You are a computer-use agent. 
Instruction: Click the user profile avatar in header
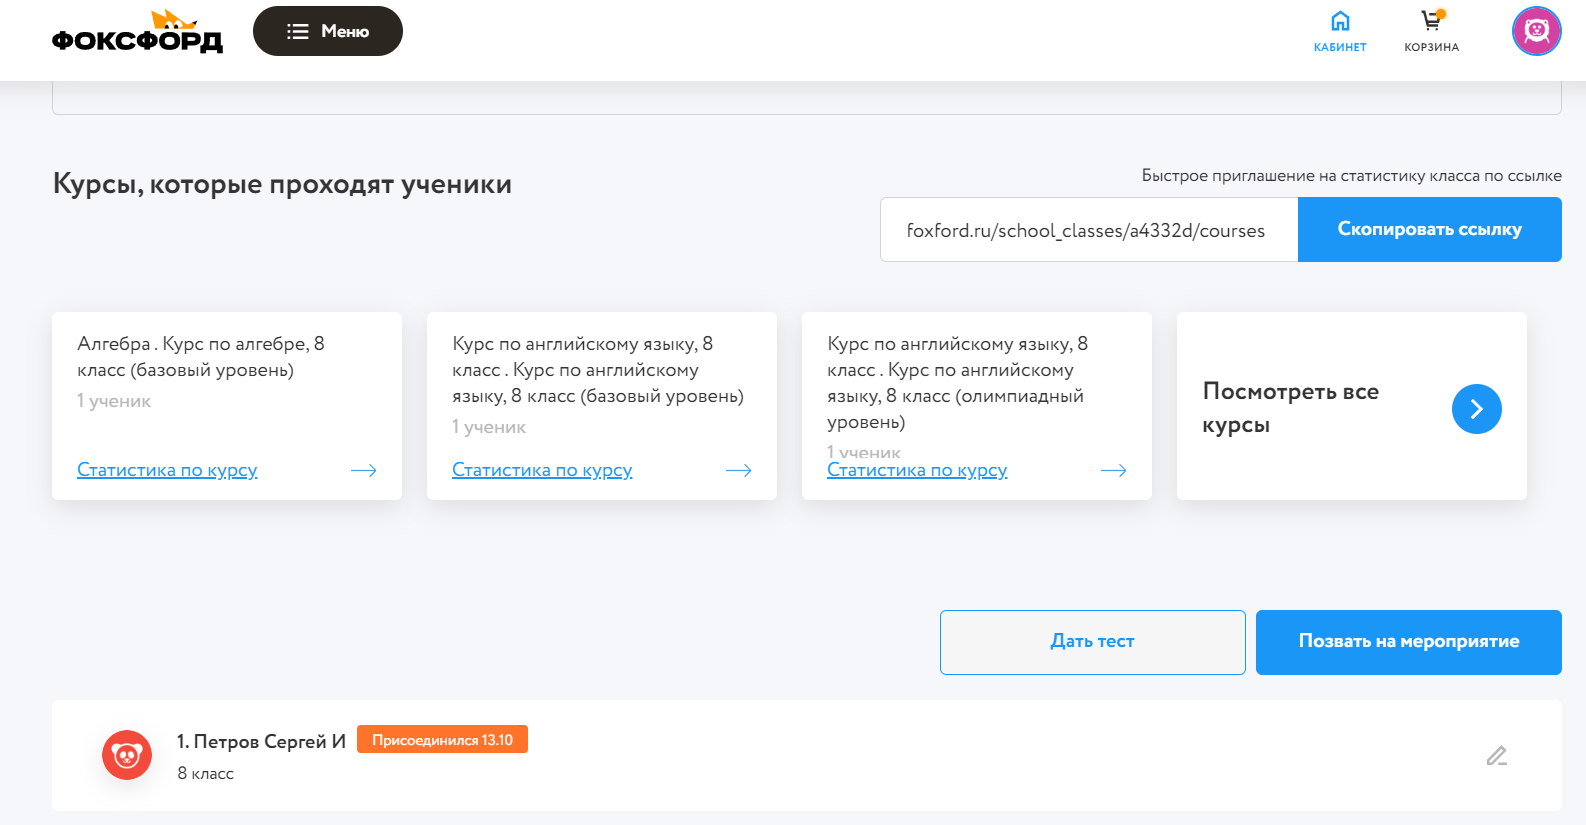tap(1536, 31)
